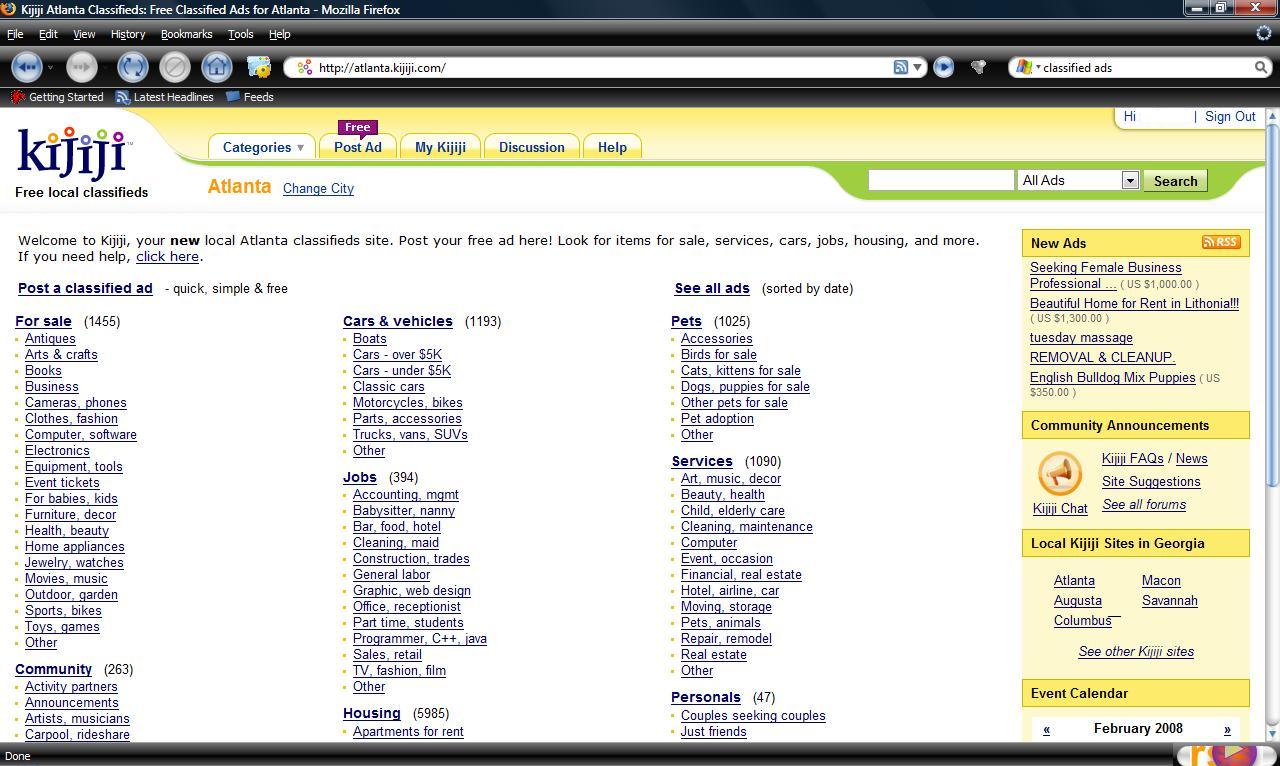
Task: Go to the Home page icon
Action: coord(216,67)
